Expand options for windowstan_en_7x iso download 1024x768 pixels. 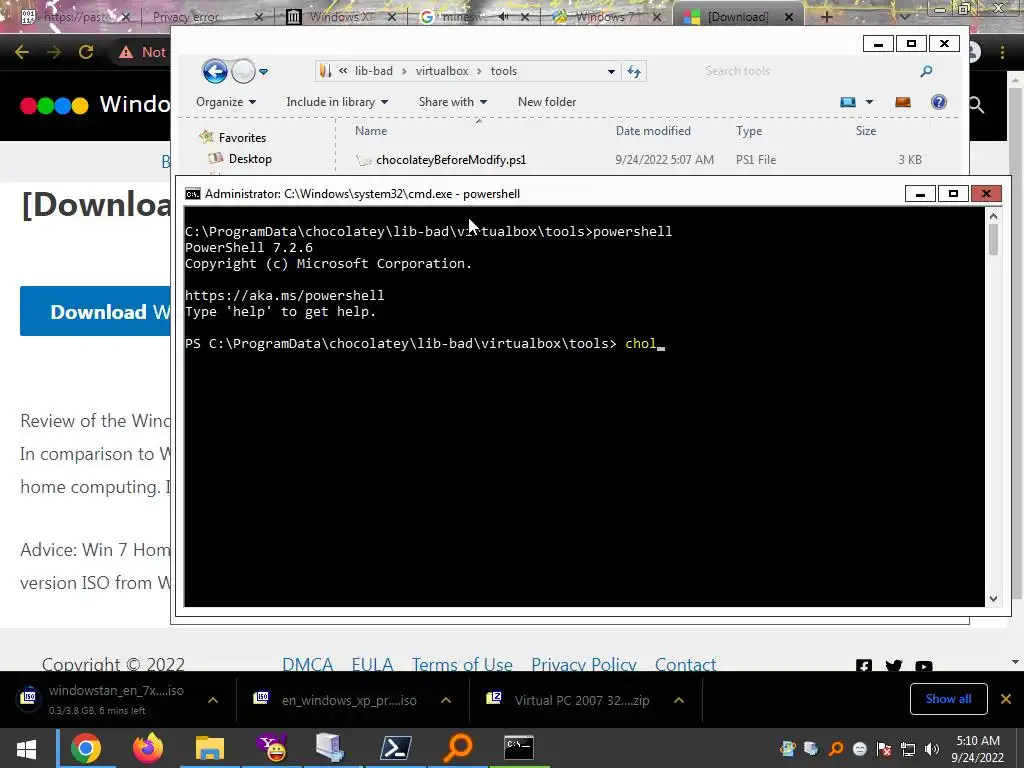coord(212,699)
